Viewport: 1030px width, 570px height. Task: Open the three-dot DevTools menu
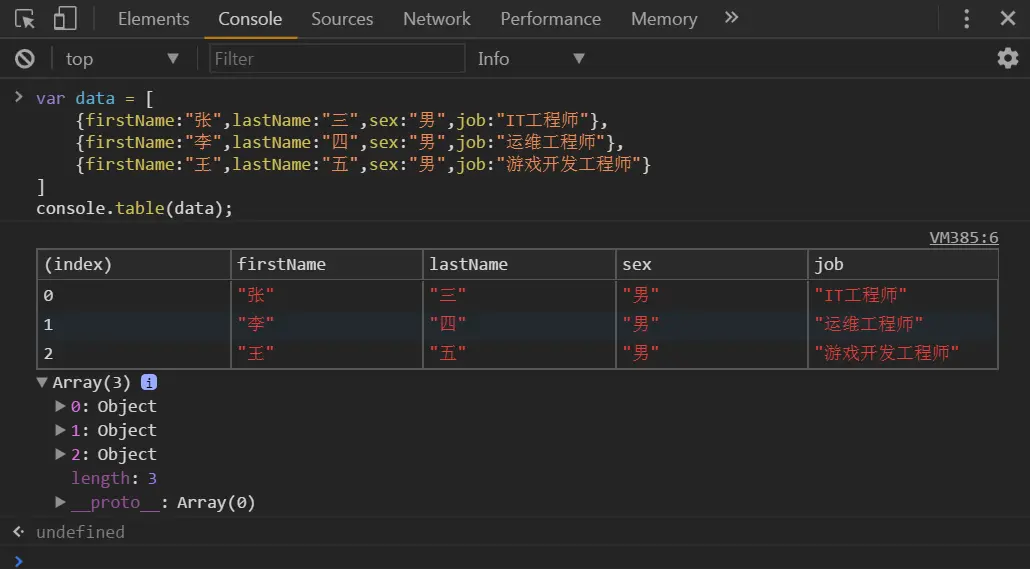click(x=966, y=19)
